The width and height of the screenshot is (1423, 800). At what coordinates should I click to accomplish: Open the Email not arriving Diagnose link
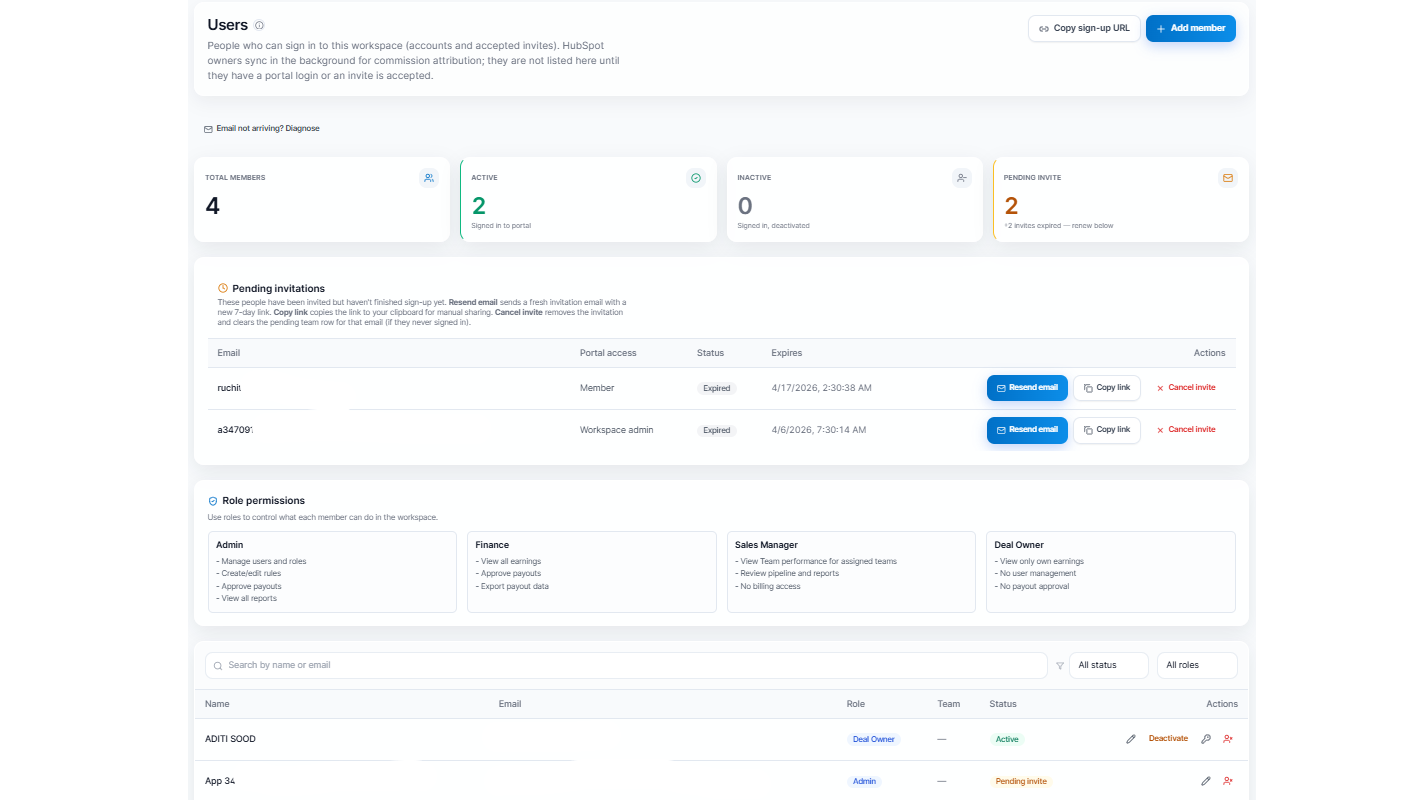click(262, 128)
